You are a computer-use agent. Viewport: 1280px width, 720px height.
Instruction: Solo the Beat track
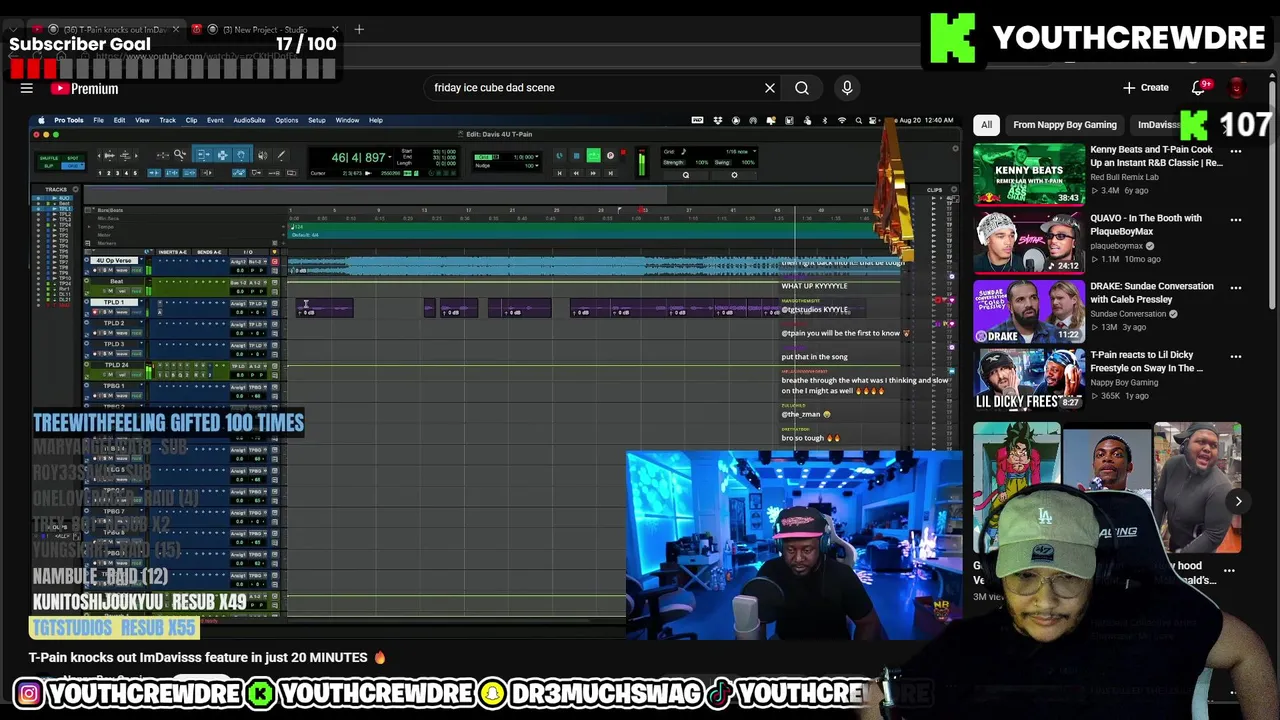(x=104, y=291)
